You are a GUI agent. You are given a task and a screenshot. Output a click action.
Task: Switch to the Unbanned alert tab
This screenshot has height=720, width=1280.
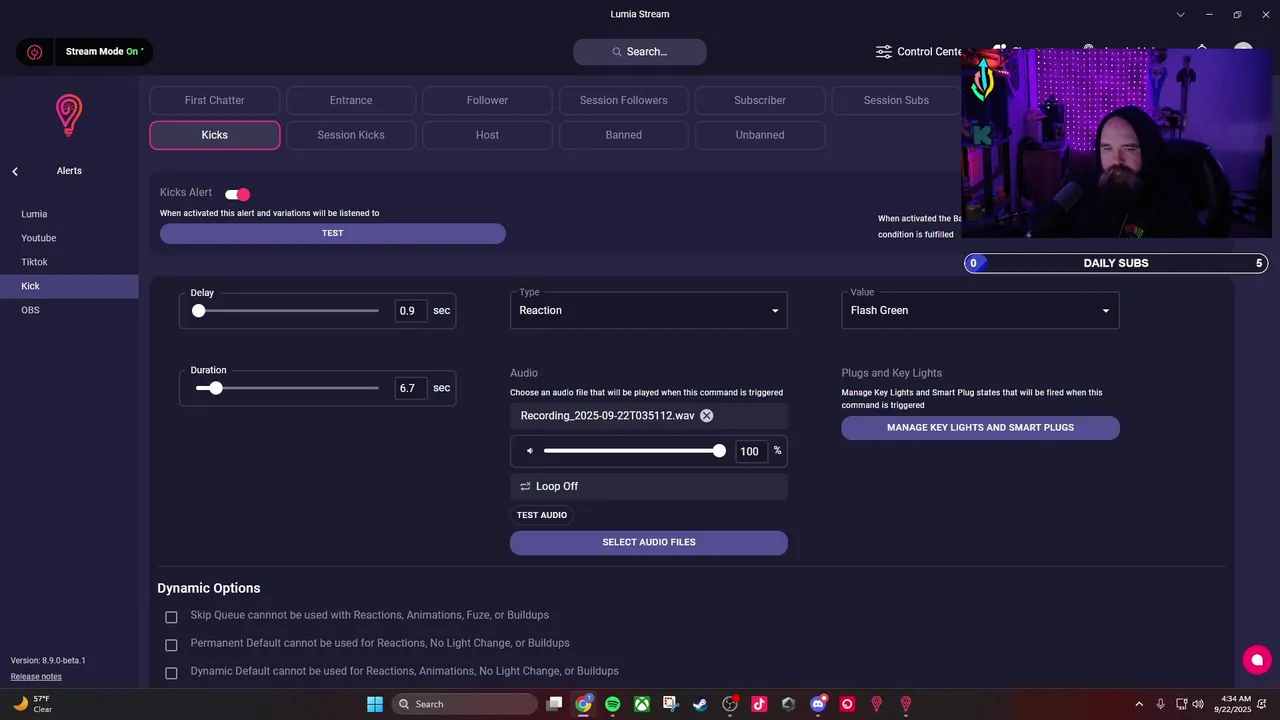coord(760,135)
